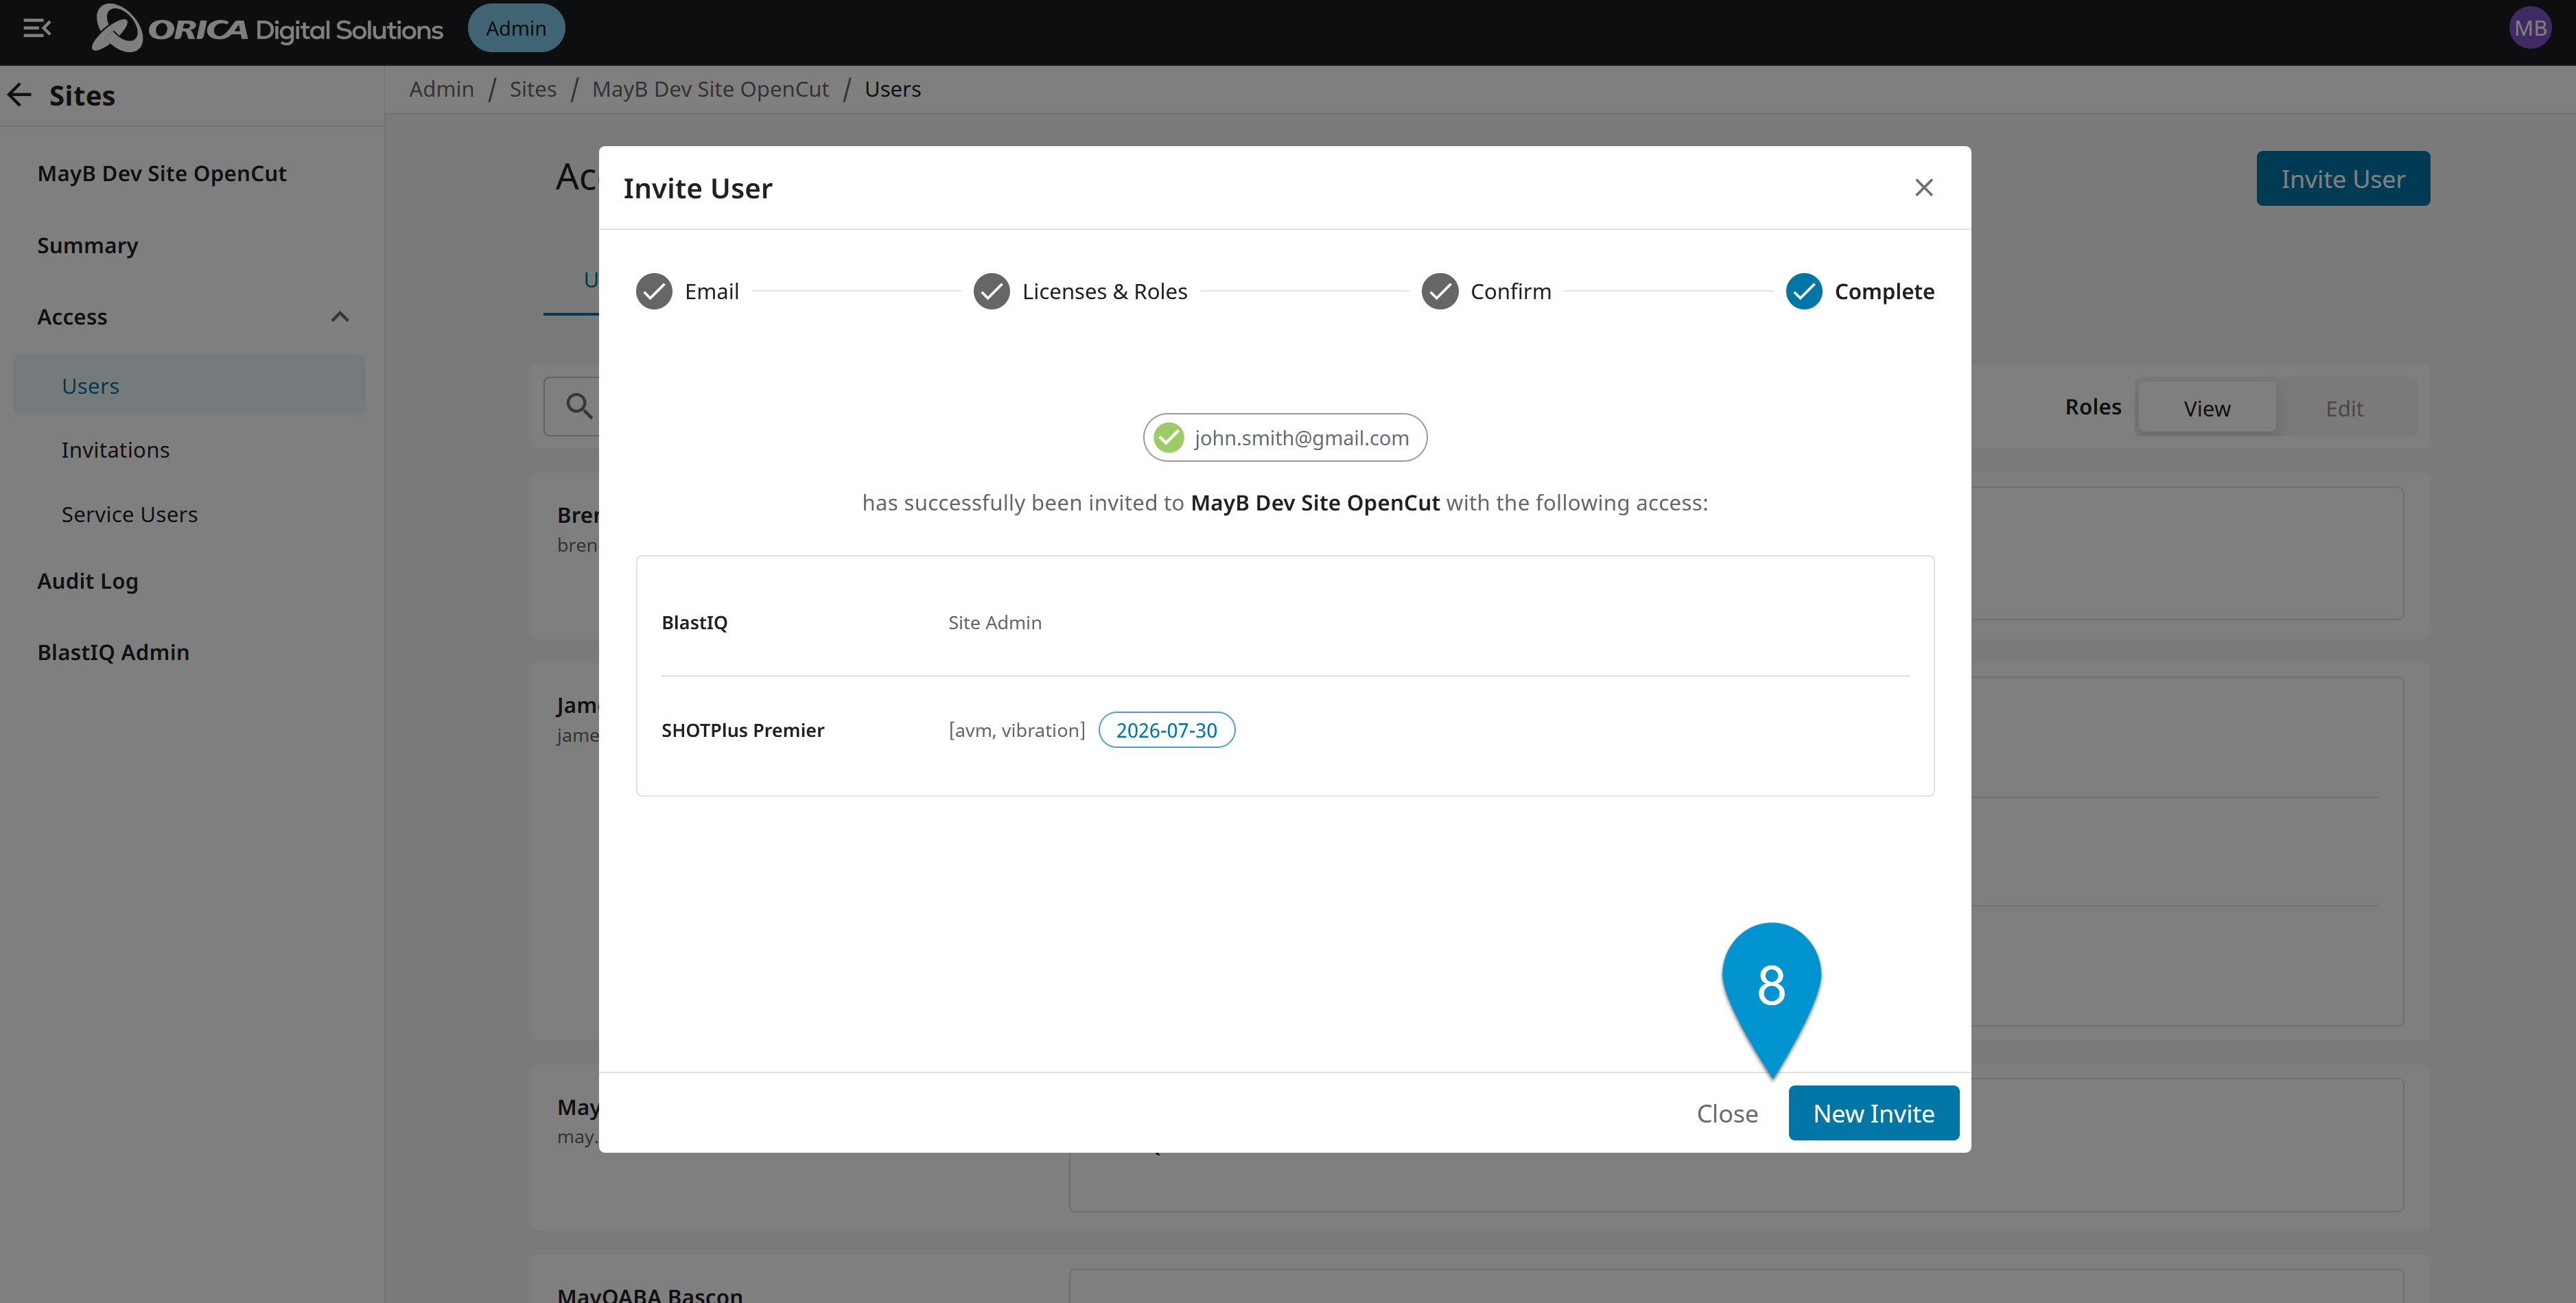
Task: Switch Roles toggle to View
Action: 2206,408
